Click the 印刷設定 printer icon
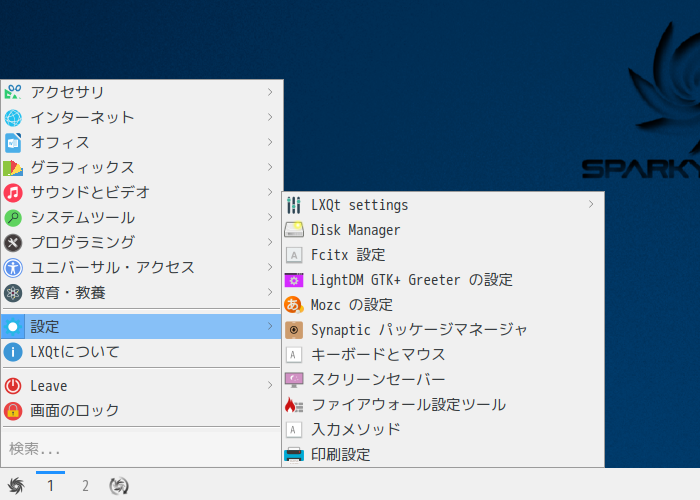This screenshot has width=700, height=500. click(294, 454)
